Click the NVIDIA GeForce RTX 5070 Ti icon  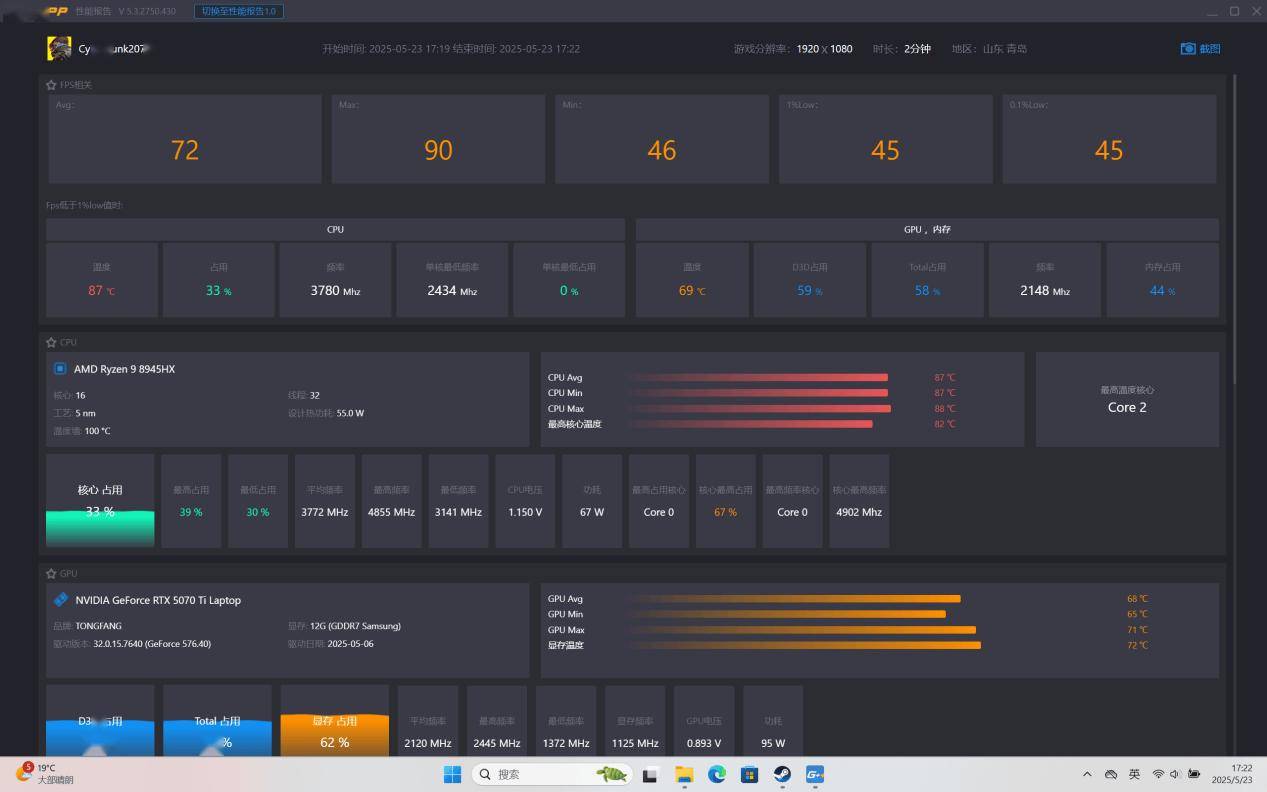coord(61,600)
